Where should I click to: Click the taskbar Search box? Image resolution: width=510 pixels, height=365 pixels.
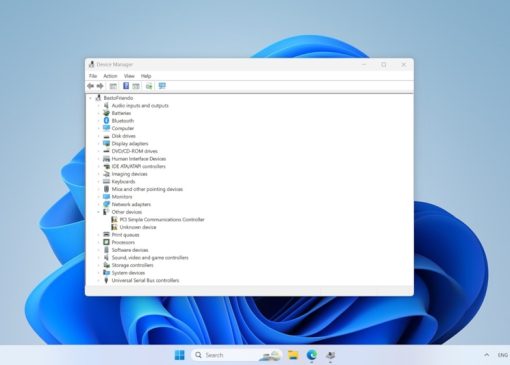point(236,355)
